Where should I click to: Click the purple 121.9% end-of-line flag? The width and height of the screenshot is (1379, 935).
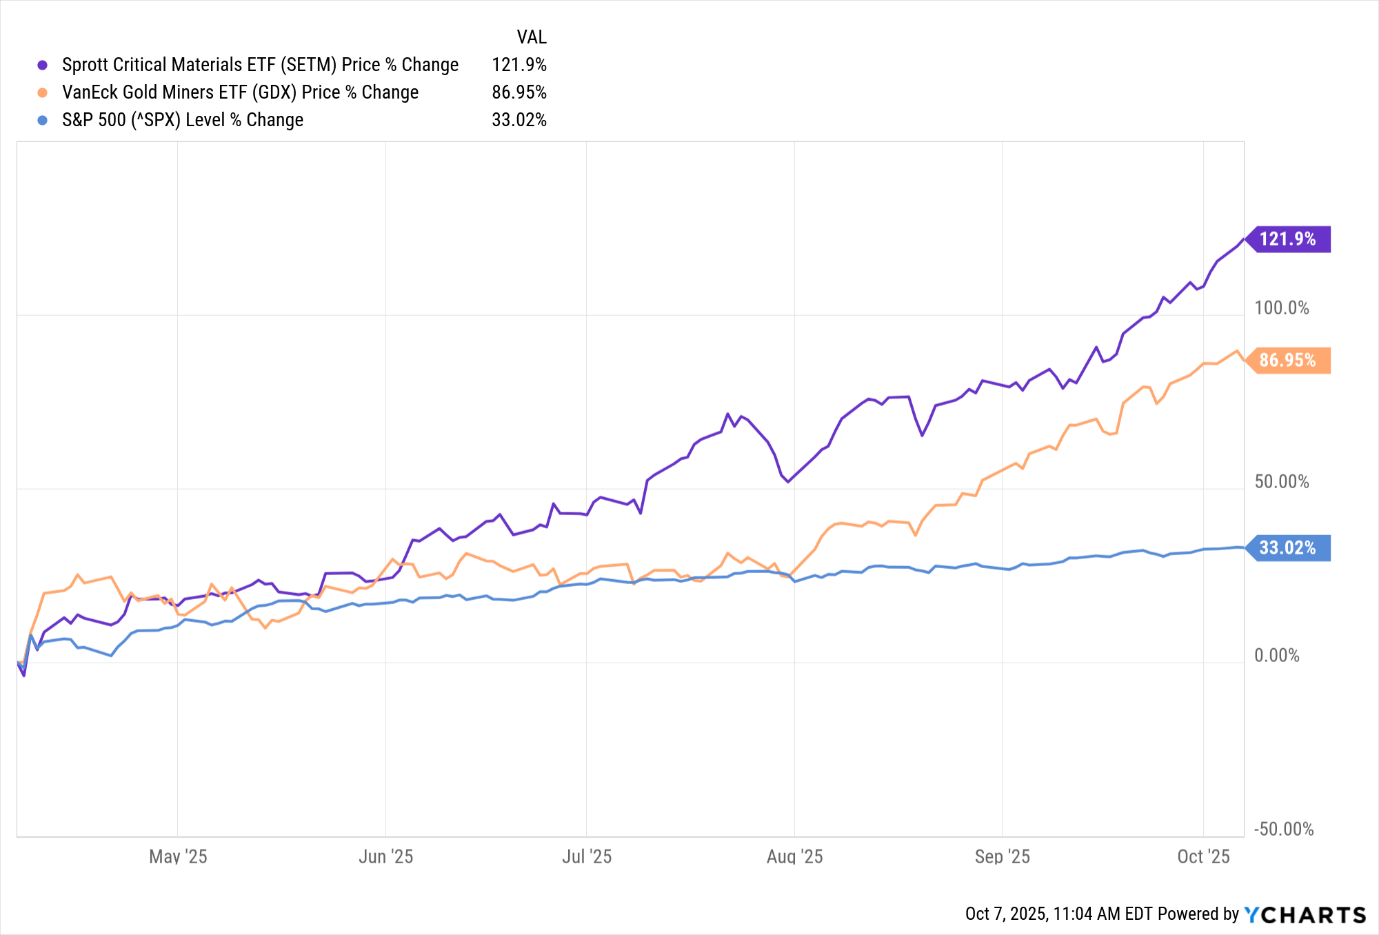coord(1288,239)
